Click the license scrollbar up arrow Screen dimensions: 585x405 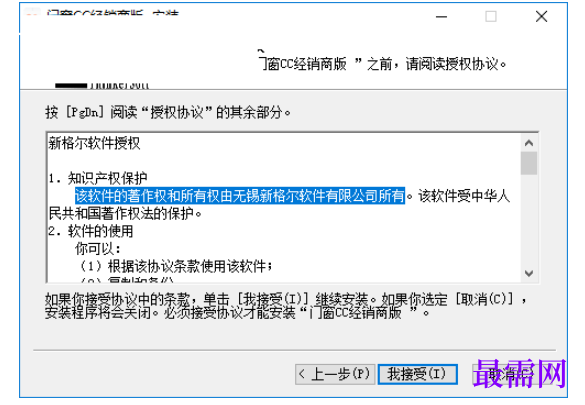coord(529,143)
